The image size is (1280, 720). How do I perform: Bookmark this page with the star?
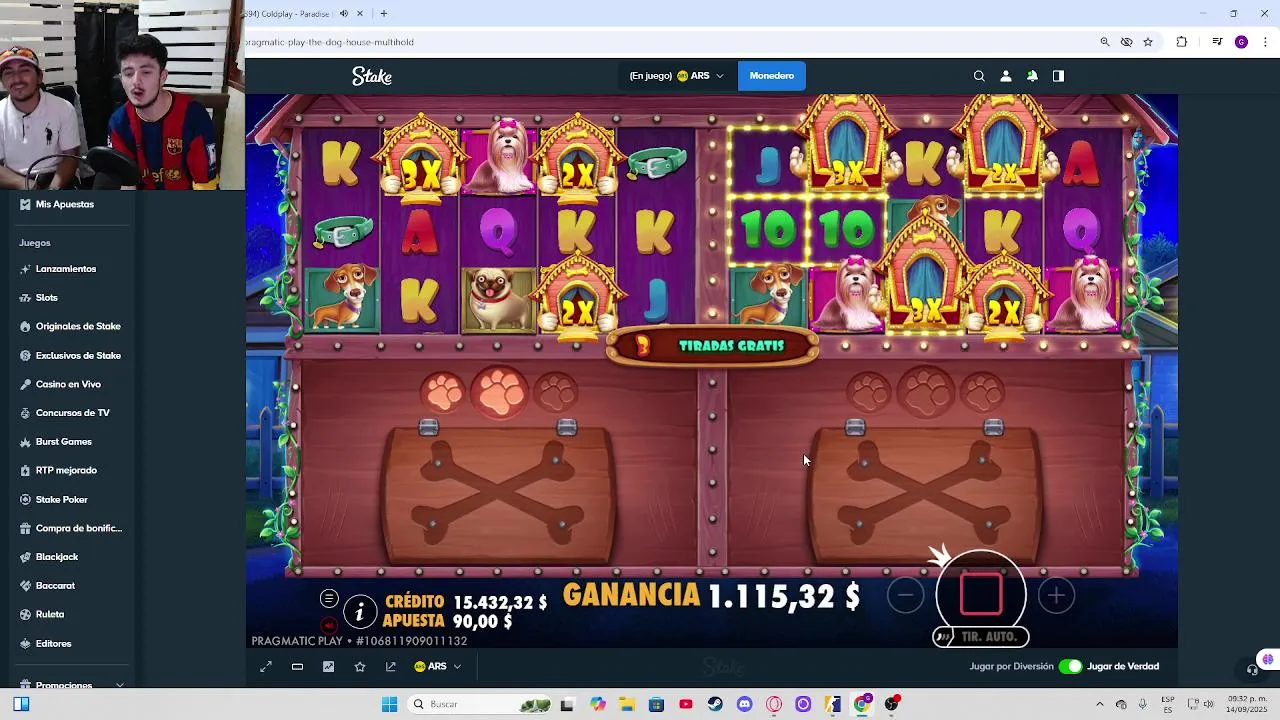pos(1148,42)
